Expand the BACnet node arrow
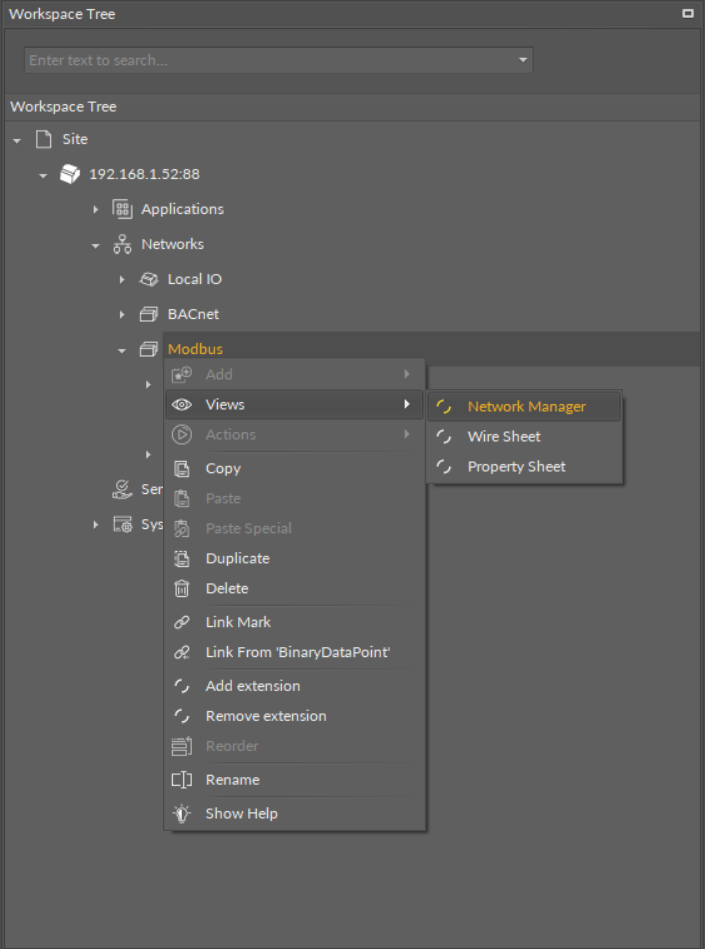Viewport: 705px width, 949px height. coord(122,314)
